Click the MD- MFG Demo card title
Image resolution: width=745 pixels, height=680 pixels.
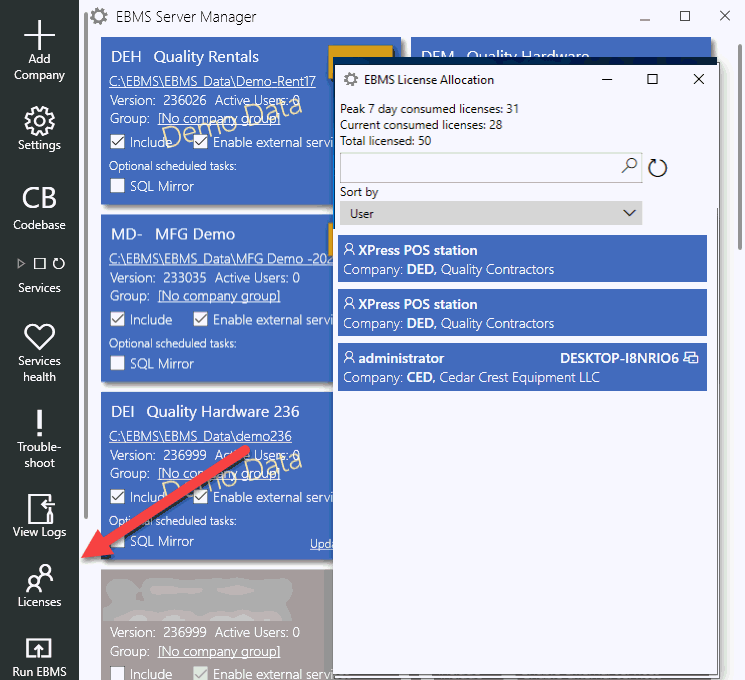tap(173, 234)
